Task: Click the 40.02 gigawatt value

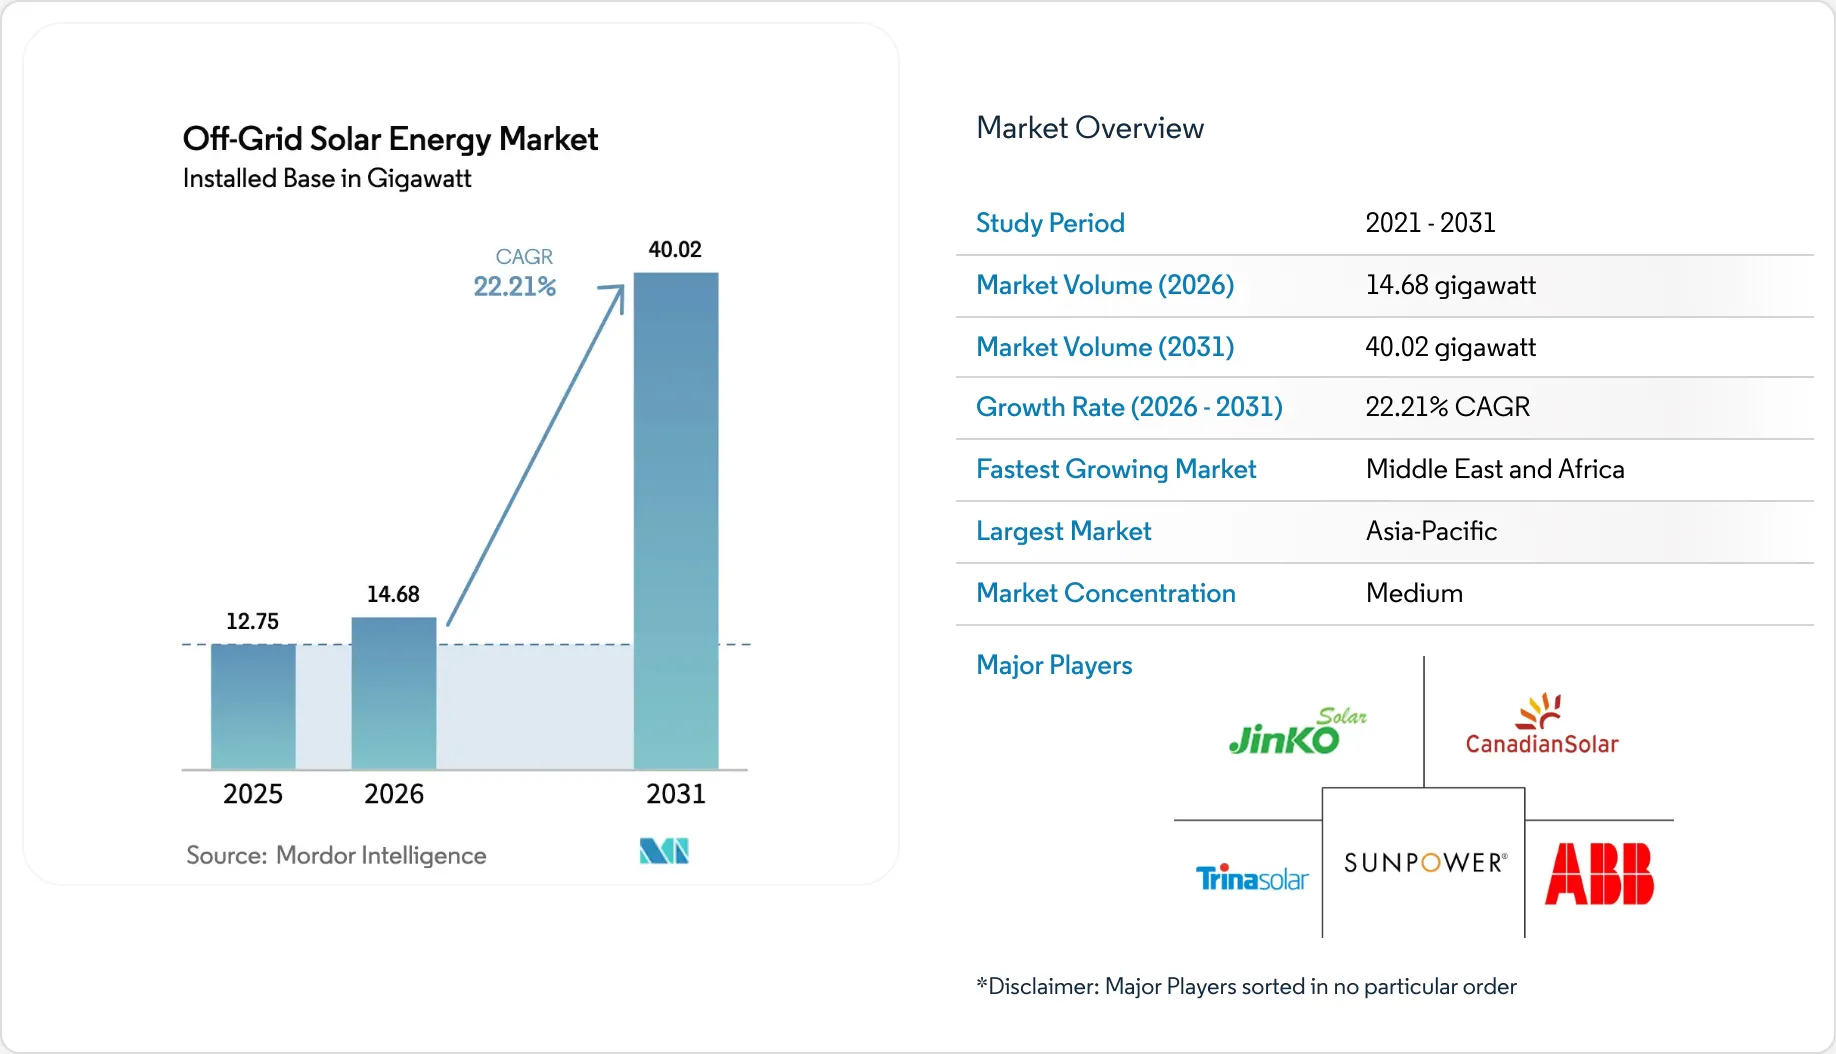Action: [1450, 347]
